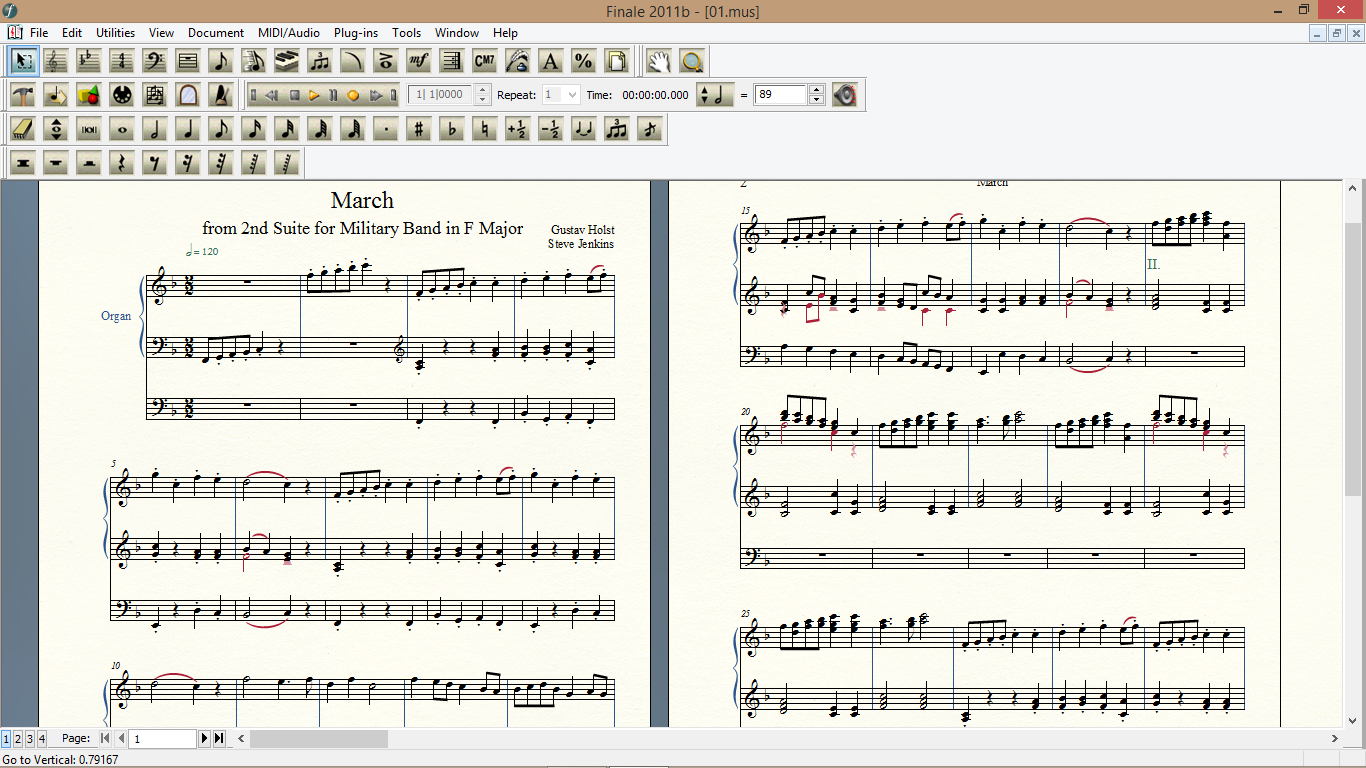Select the Hand Grabber tool
Viewport: 1366px width, 768px height.
pos(658,61)
